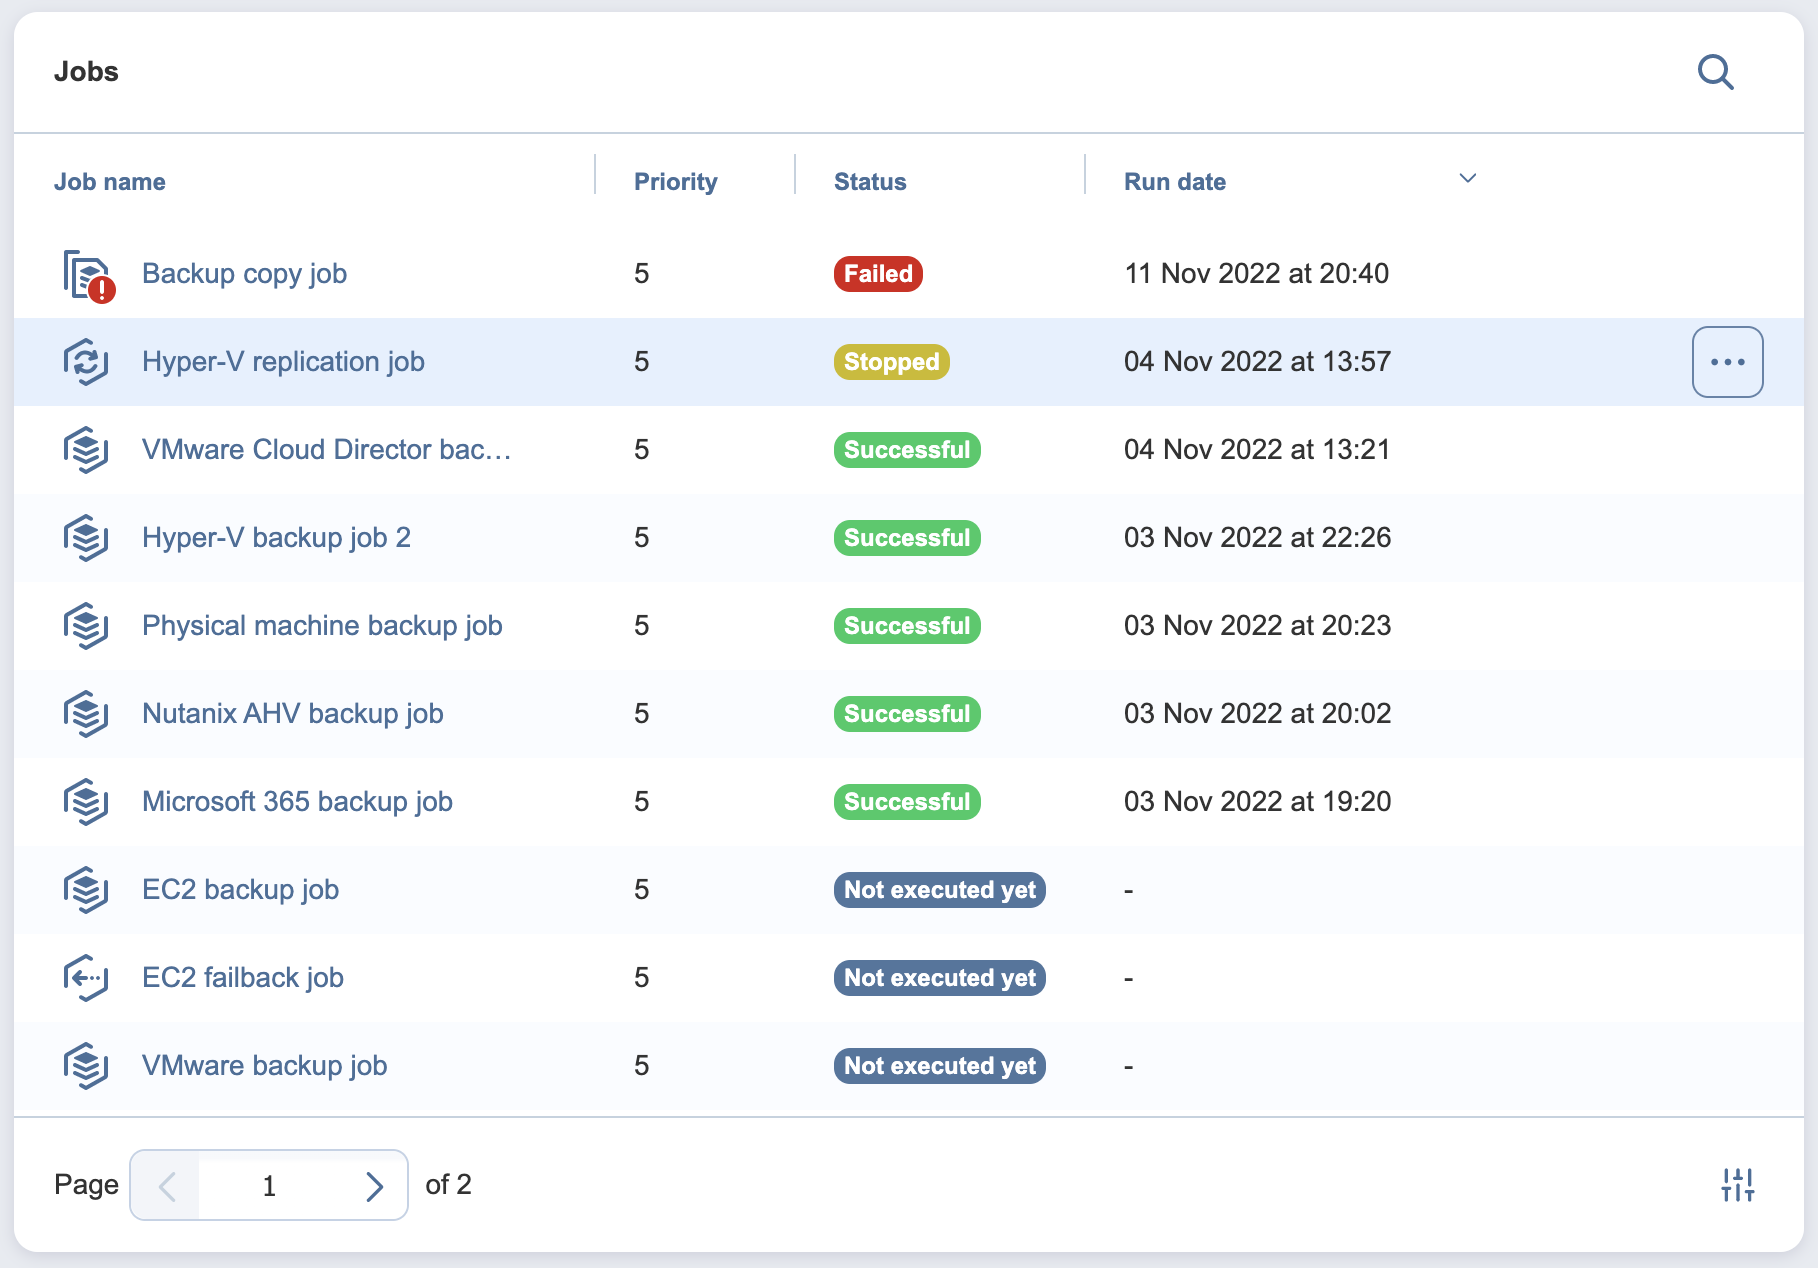Click the 'of 2' page count text
The height and width of the screenshot is (1268, 1818).
tap(448, 1185)
